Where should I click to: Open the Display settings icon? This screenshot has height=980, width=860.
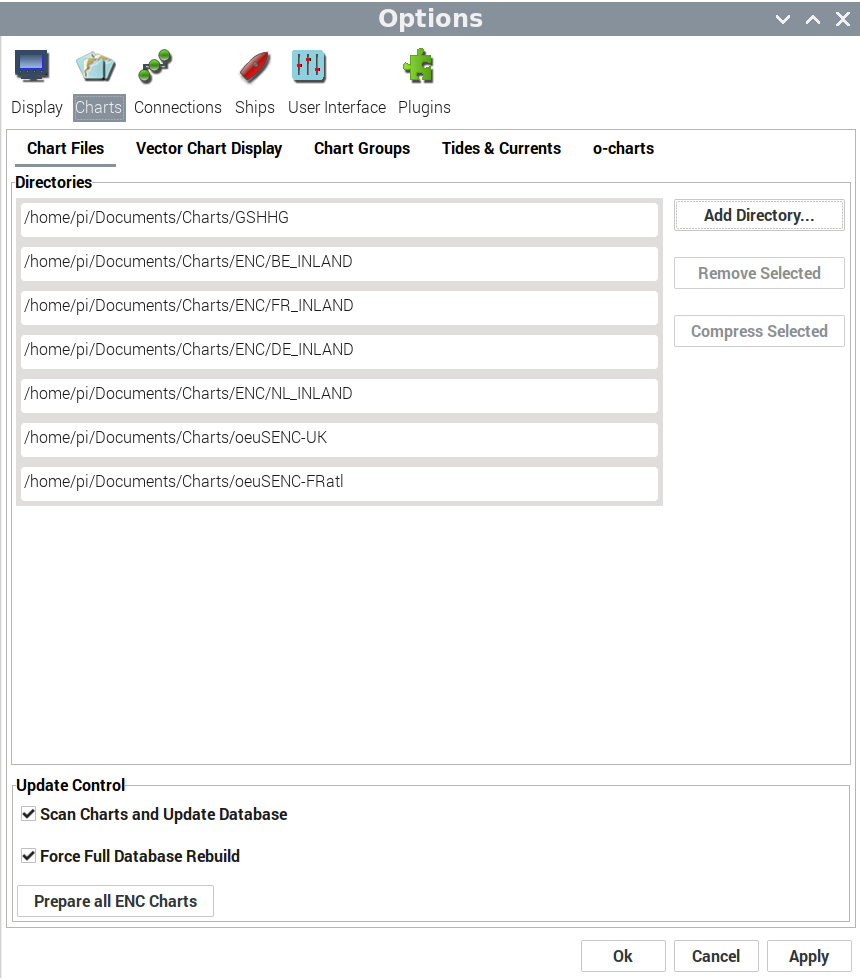click(33, 67)
